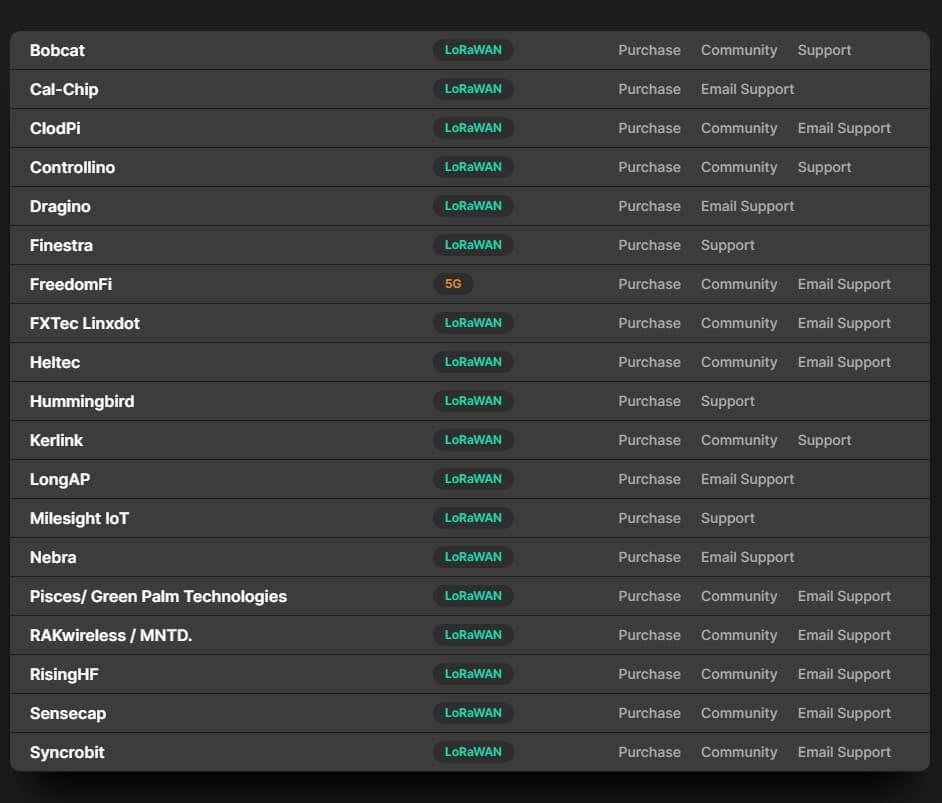Open Controllino Support link
Viewport: 942px width, 803px height.
click(824, 168)
